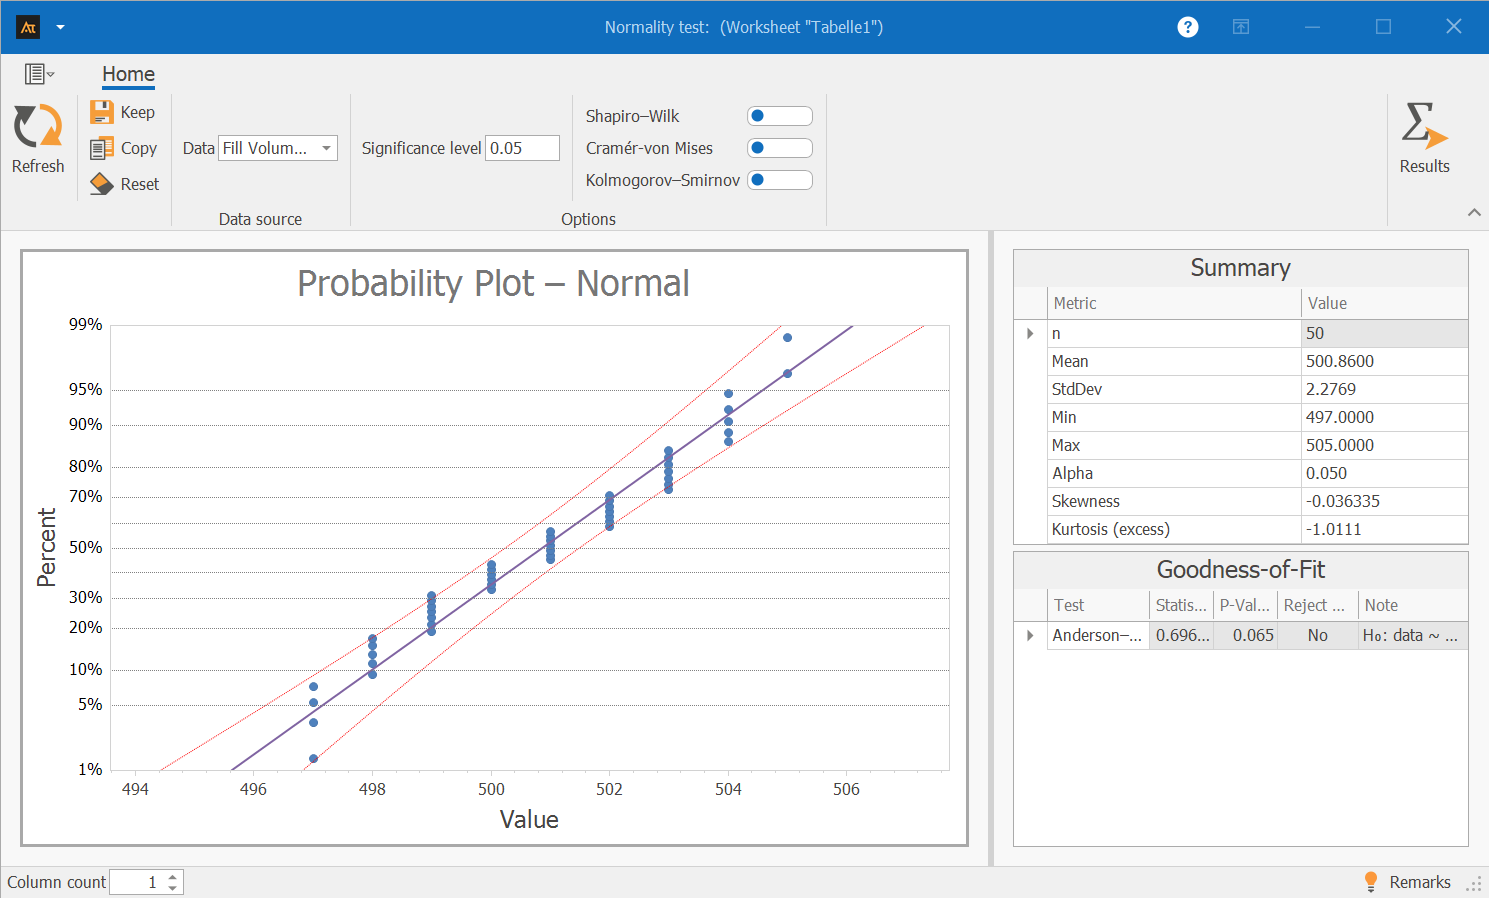Screen dimensions: 1489x898
Task: Open the Remarks lightbulb icon
Action: coord(1371,881)
